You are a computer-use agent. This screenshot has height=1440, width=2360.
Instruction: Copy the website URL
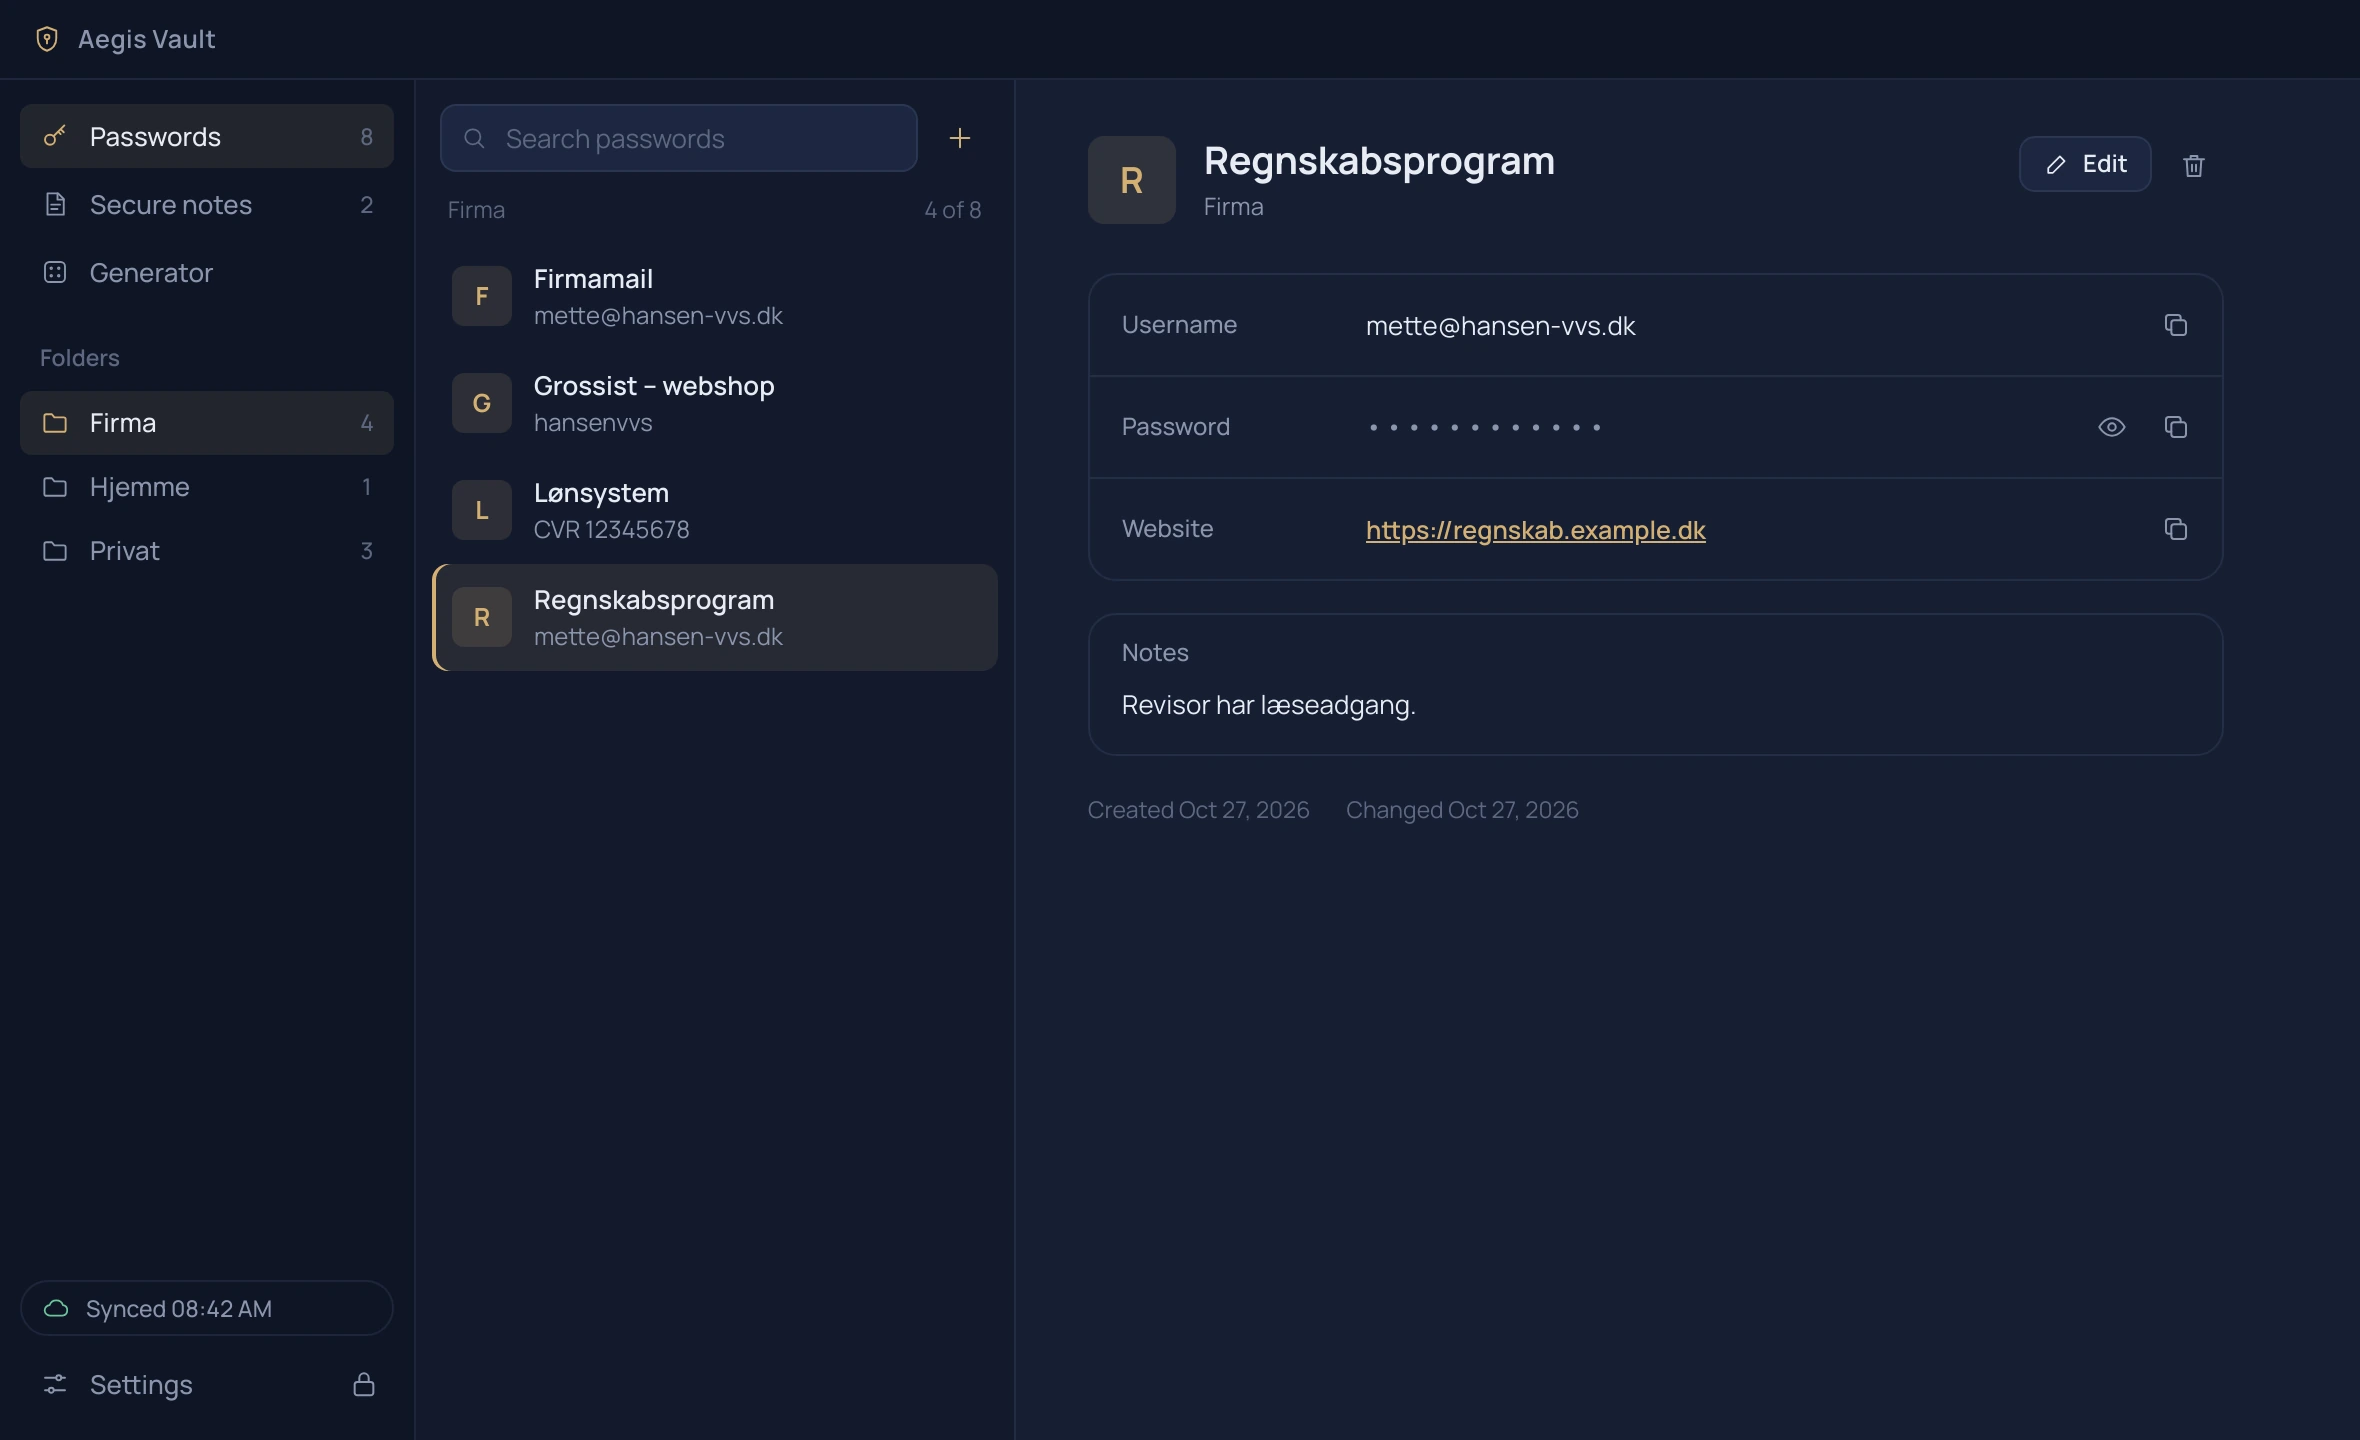point(2176,529)
